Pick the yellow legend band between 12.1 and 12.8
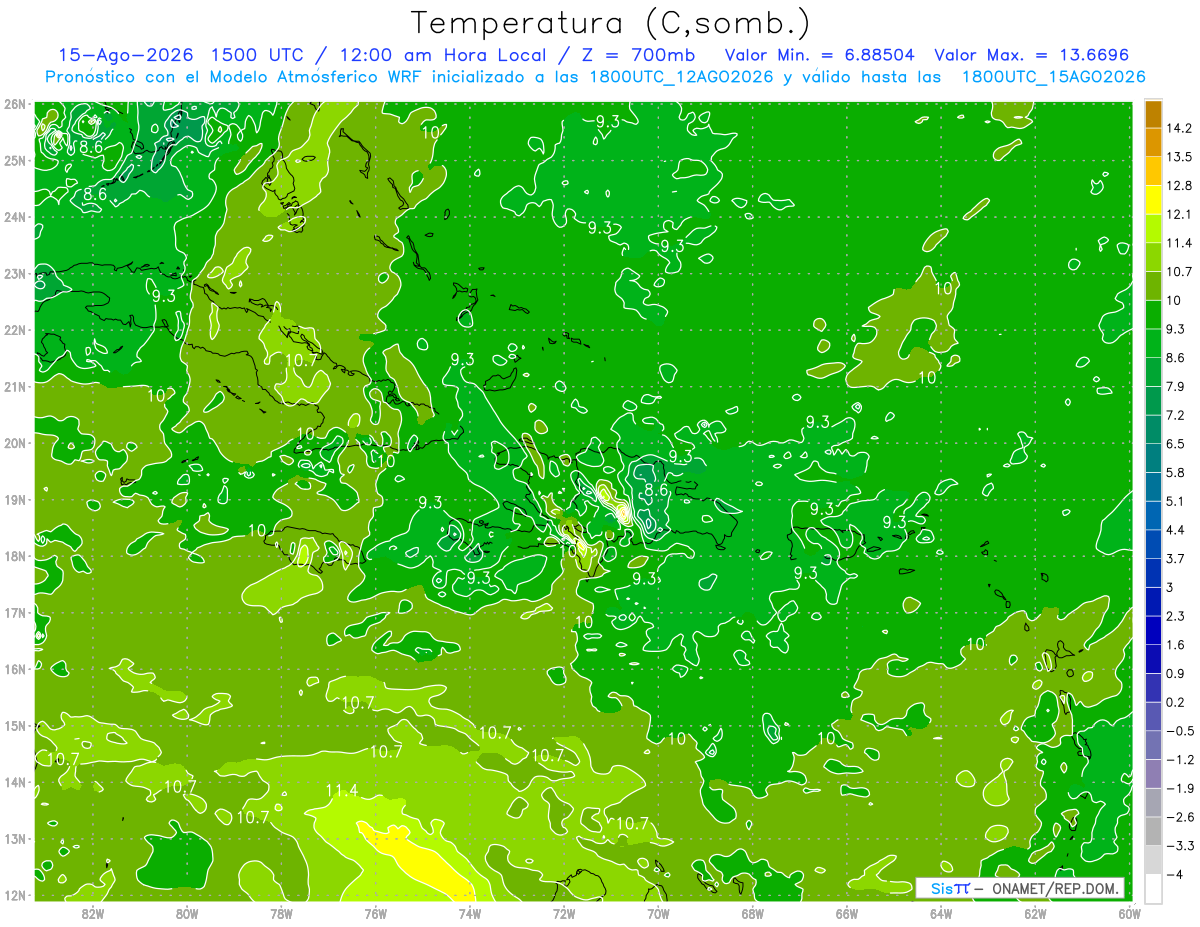 click(1153, 200)
